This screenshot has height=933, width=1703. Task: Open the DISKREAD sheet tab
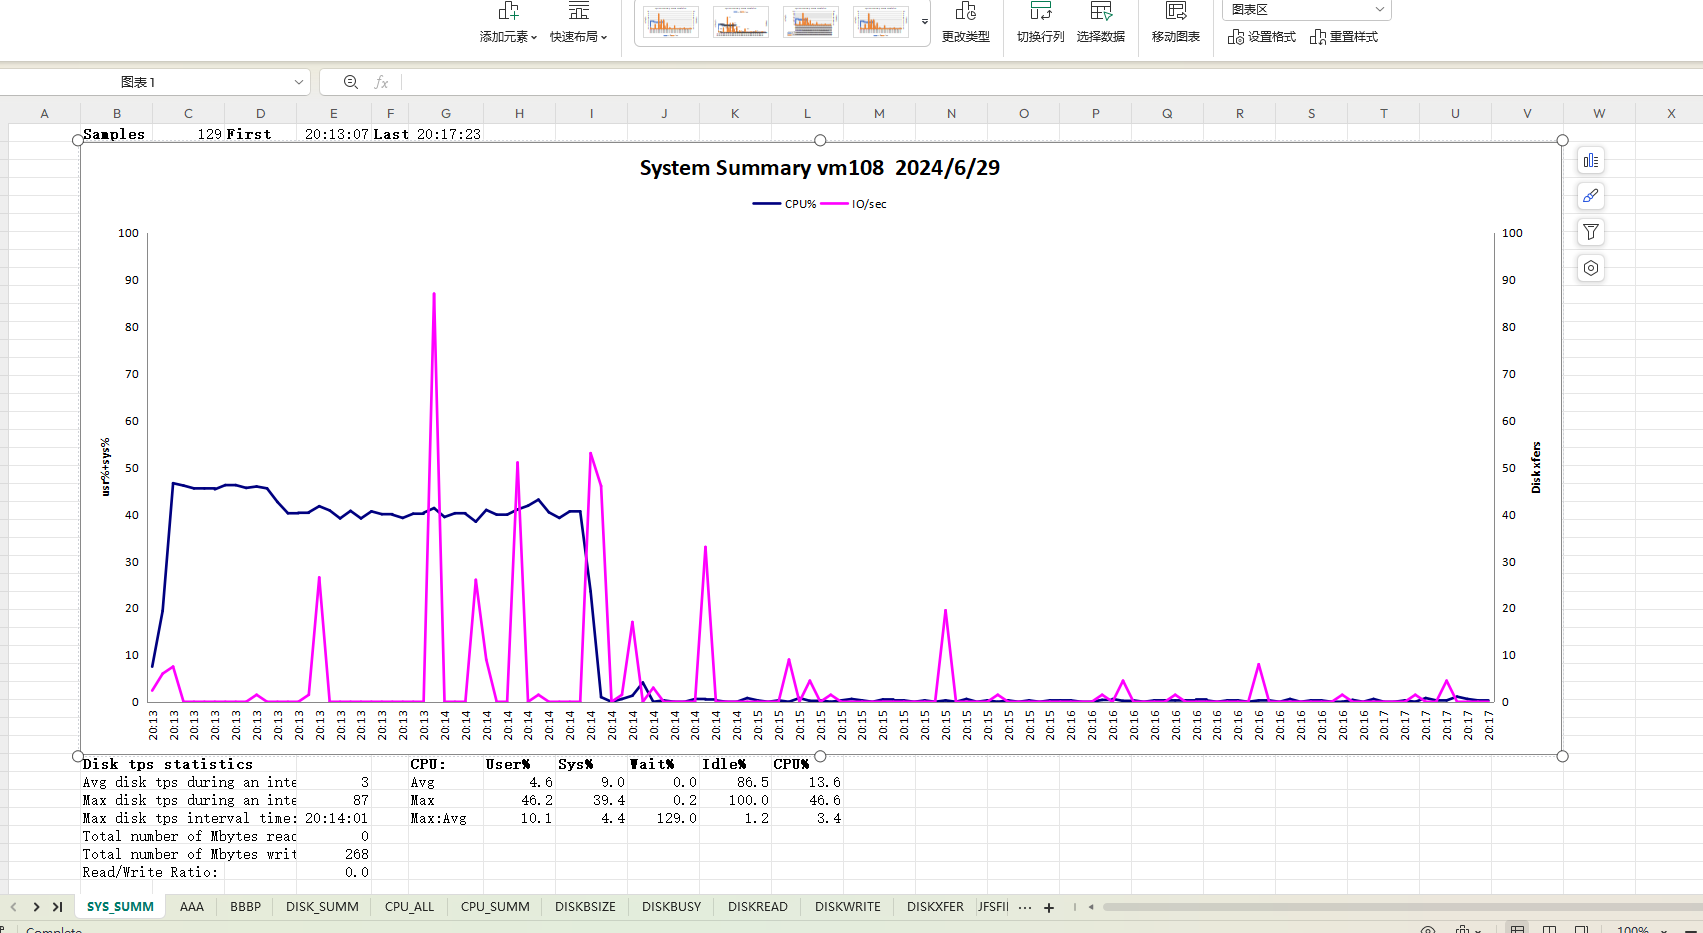(758, 907)
